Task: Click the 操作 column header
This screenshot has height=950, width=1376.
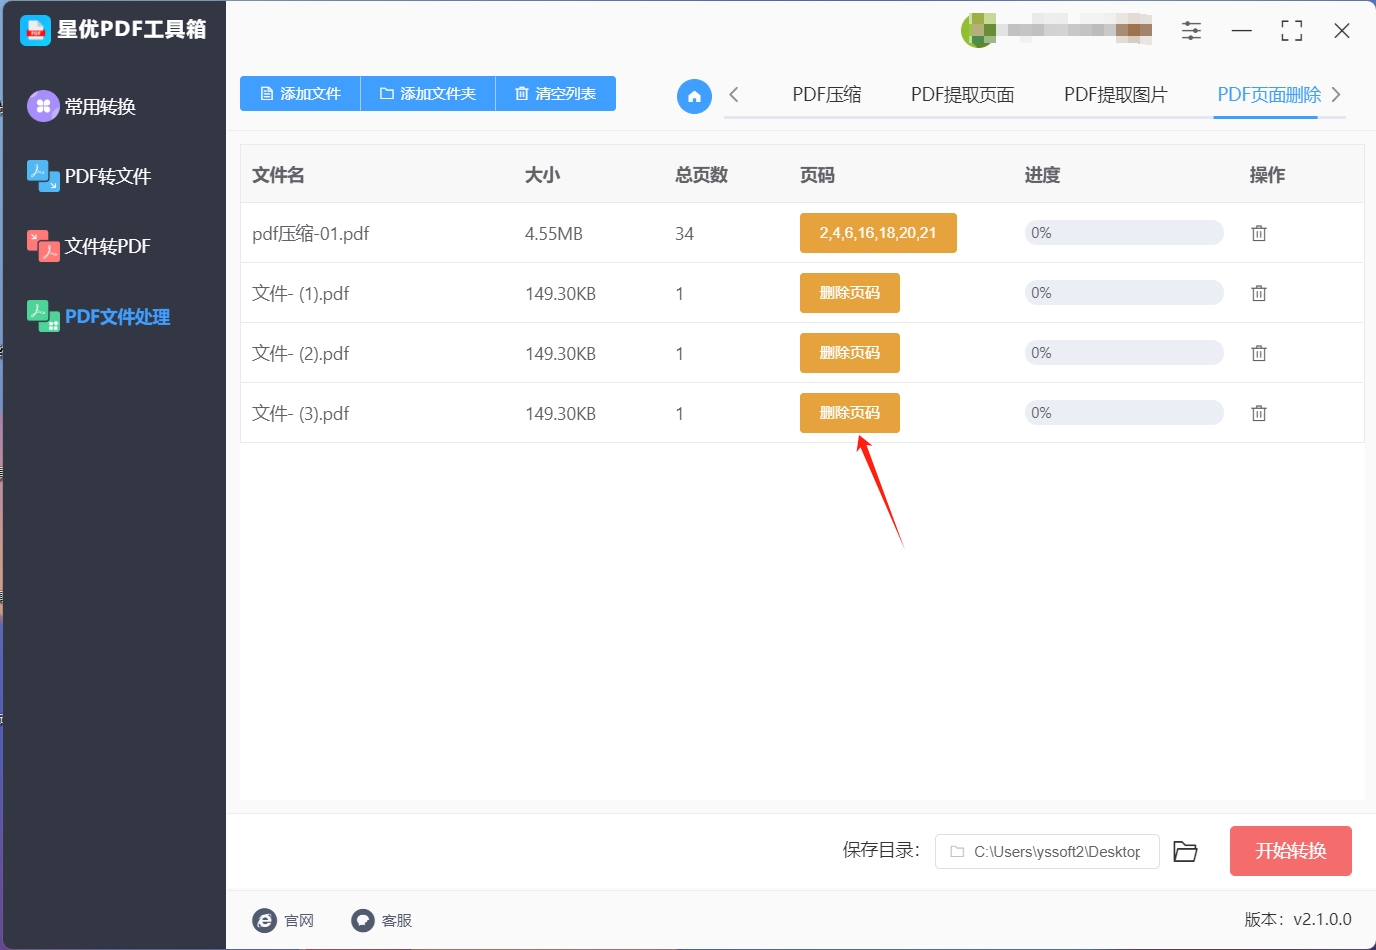Action: [1267, 175]
